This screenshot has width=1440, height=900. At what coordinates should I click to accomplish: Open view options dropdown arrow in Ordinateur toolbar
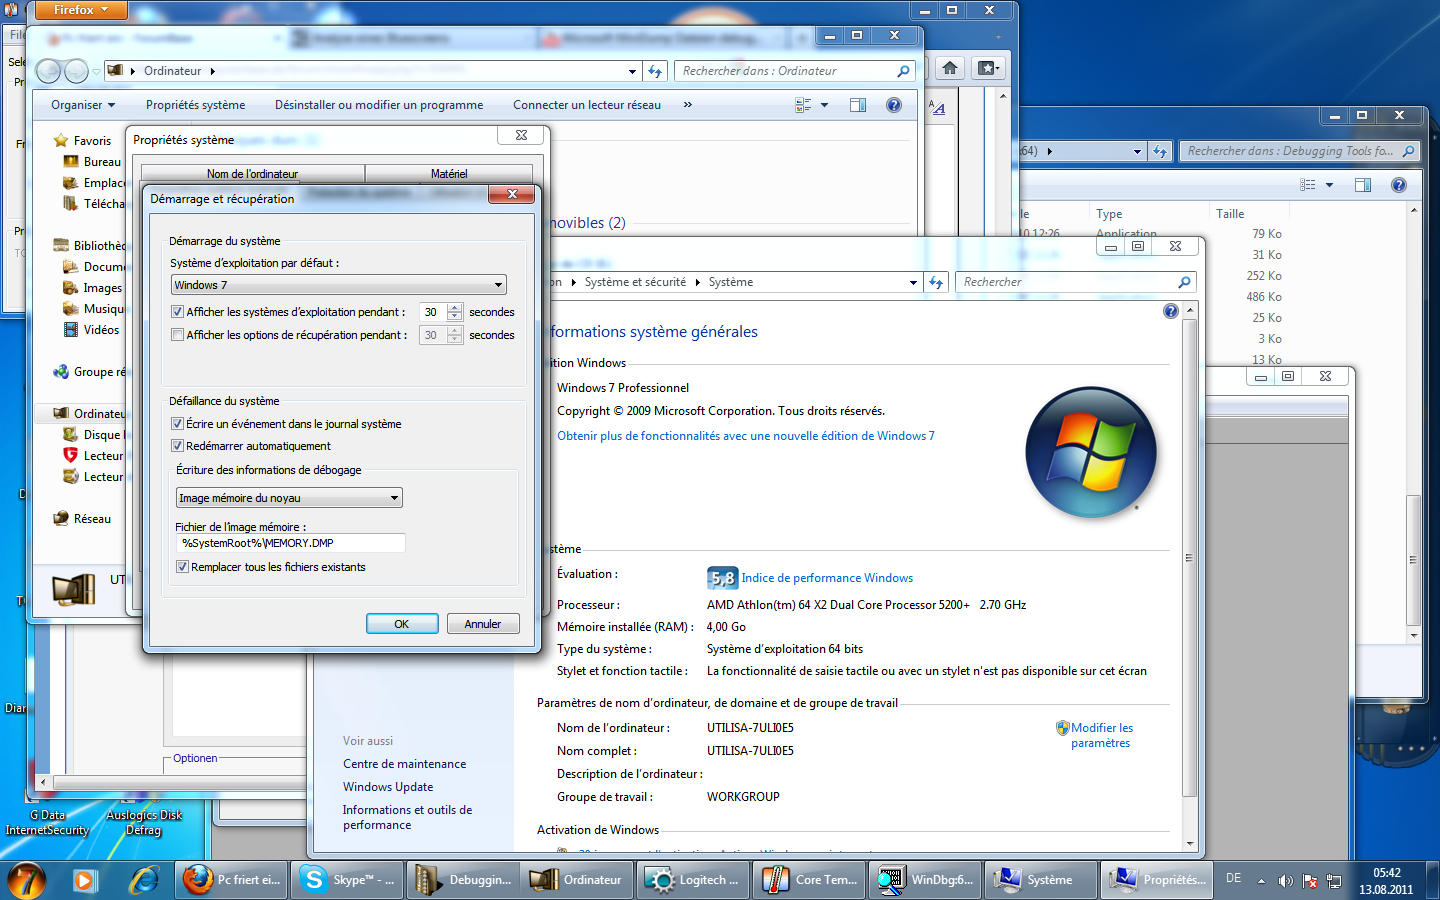click(824, 105)
